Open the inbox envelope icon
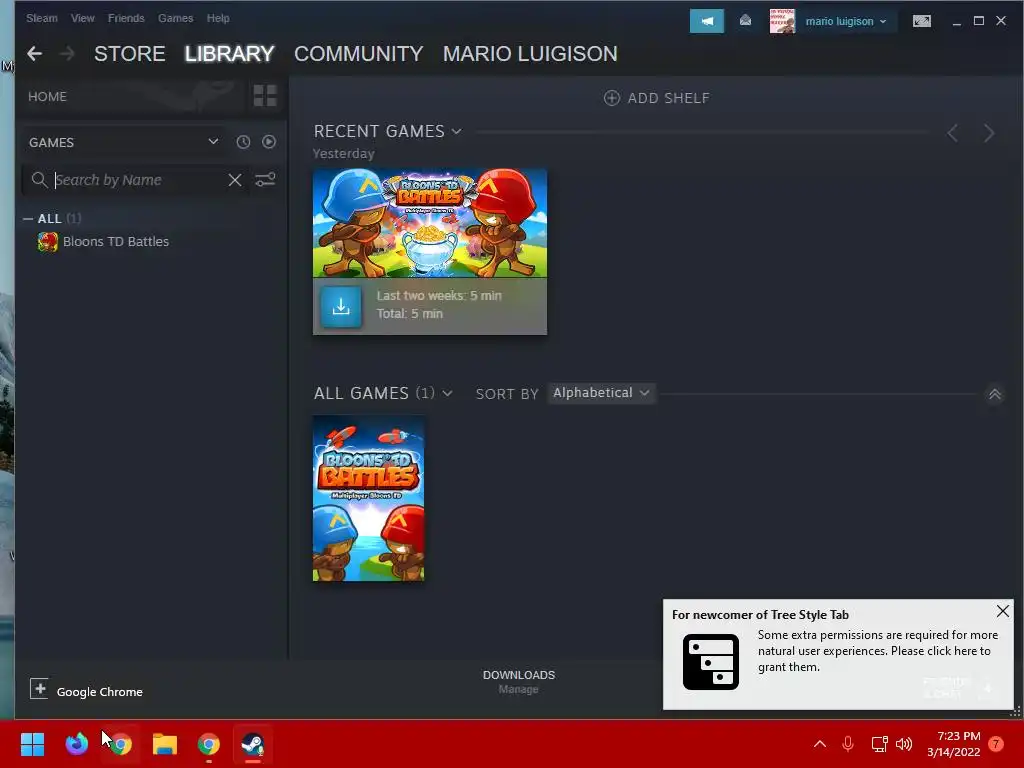 (745, 21)
